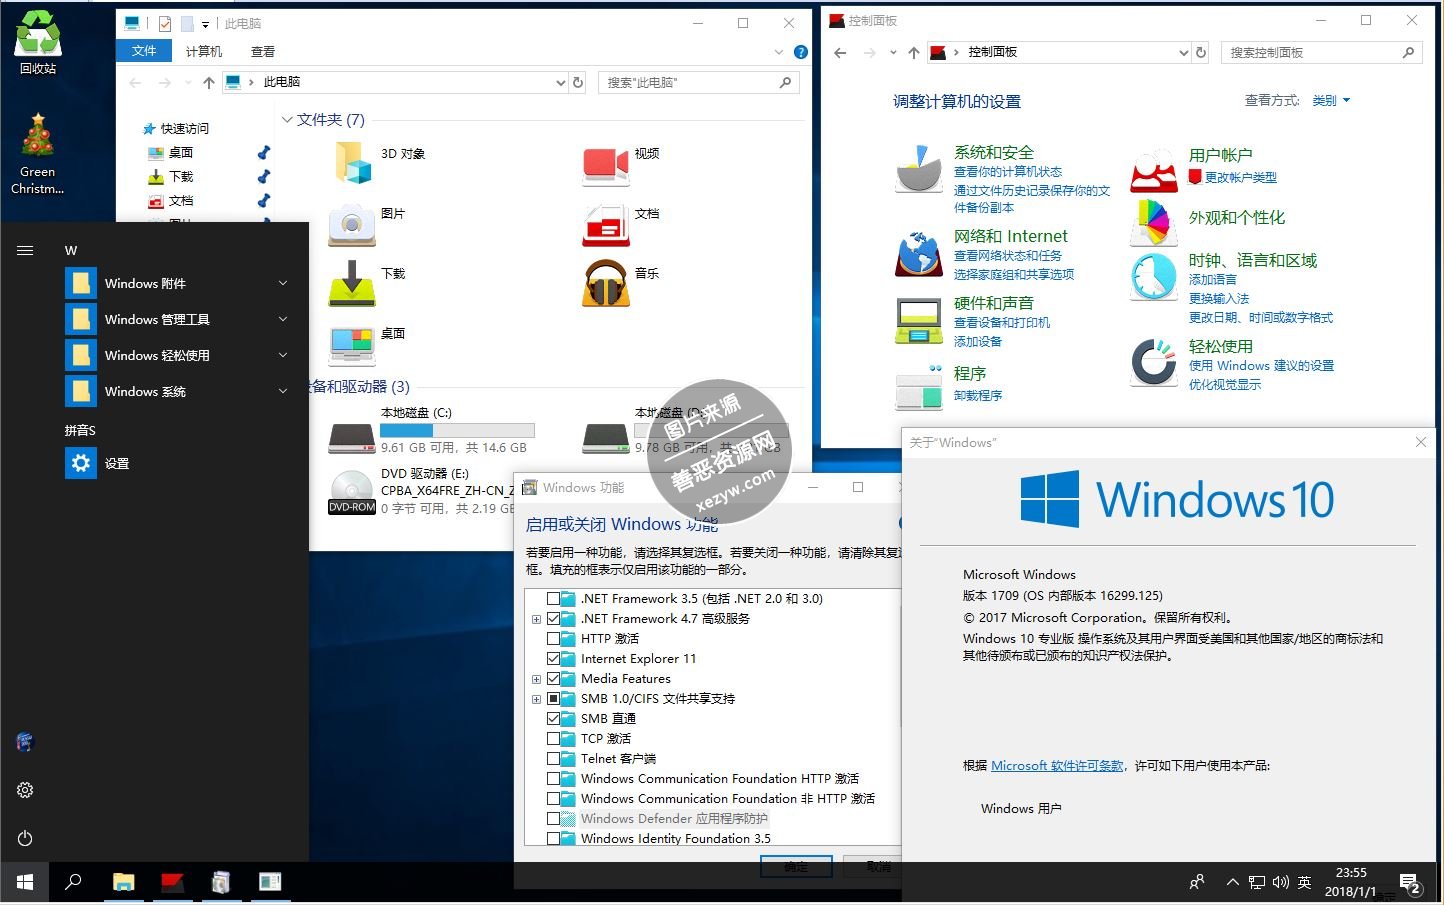Open File Explorer from the taskbar
This screenshot has width=1444, height=905.
coord(123,882)
